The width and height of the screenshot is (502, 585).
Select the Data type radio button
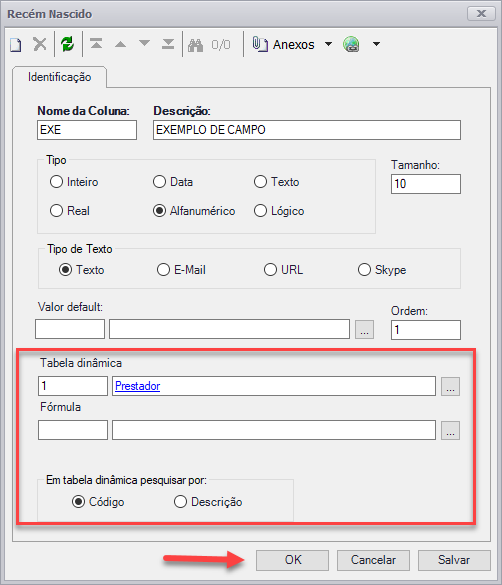point(159,182)
